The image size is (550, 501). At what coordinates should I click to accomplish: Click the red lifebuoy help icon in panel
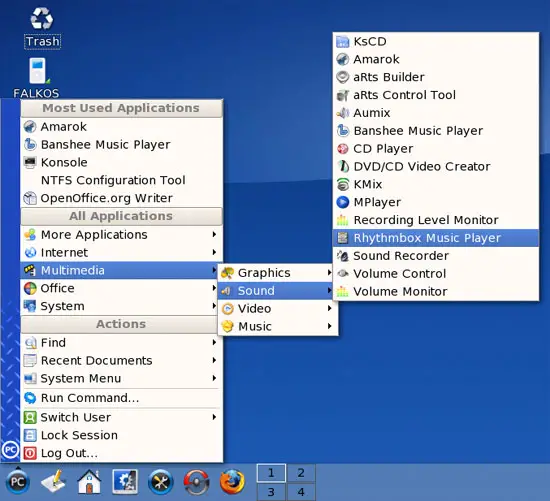pos(196,482)
